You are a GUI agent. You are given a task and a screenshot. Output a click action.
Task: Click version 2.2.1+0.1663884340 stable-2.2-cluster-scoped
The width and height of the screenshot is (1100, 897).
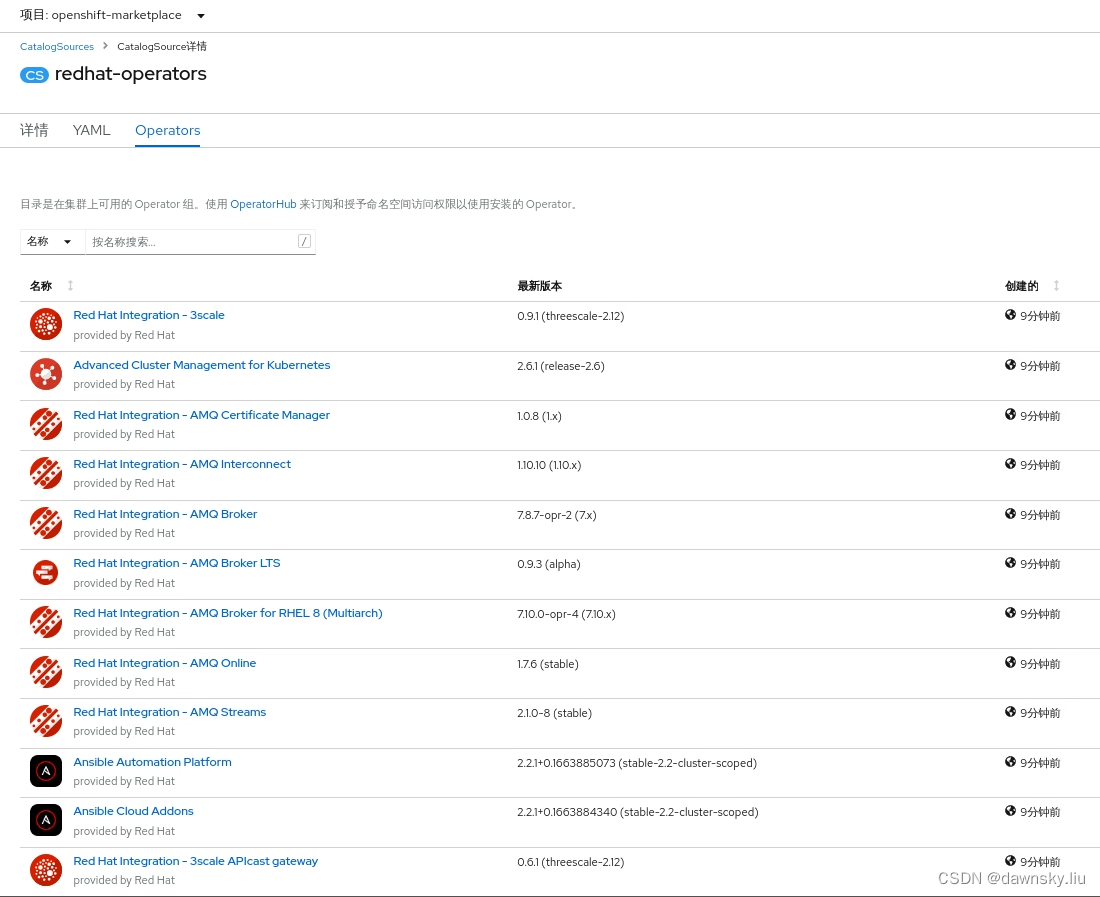tap(638, 811)
